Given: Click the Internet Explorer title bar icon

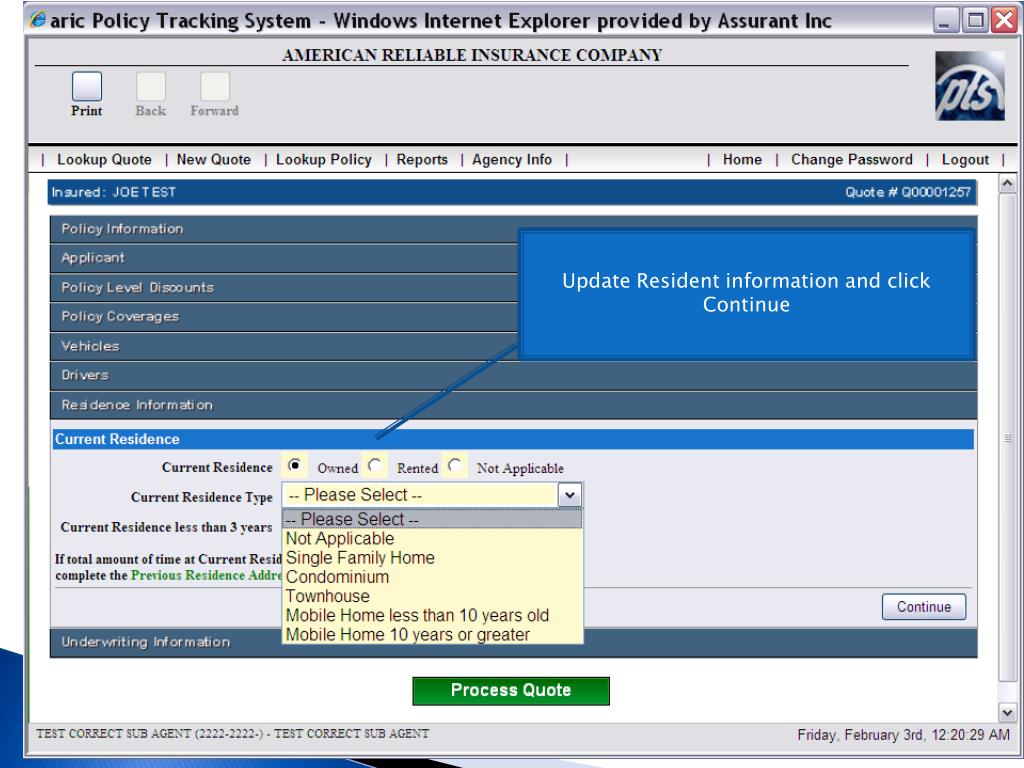Looking at the screenshot, I should click(x=38, y=20).
